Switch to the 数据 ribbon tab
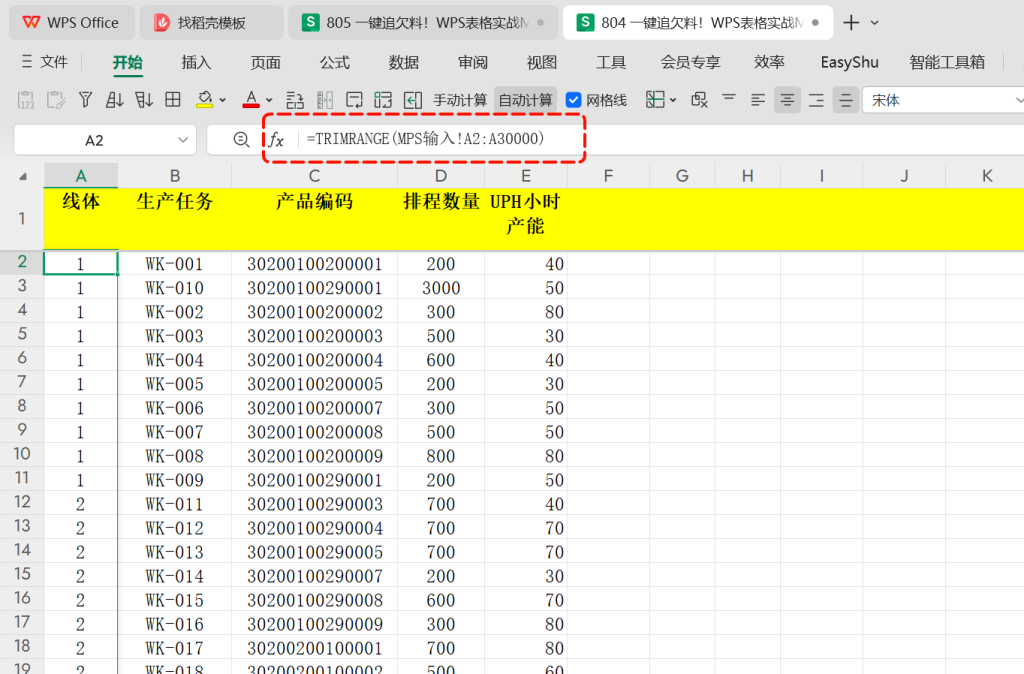Screen dimensions: 1024x674 [x=404, y=62]
